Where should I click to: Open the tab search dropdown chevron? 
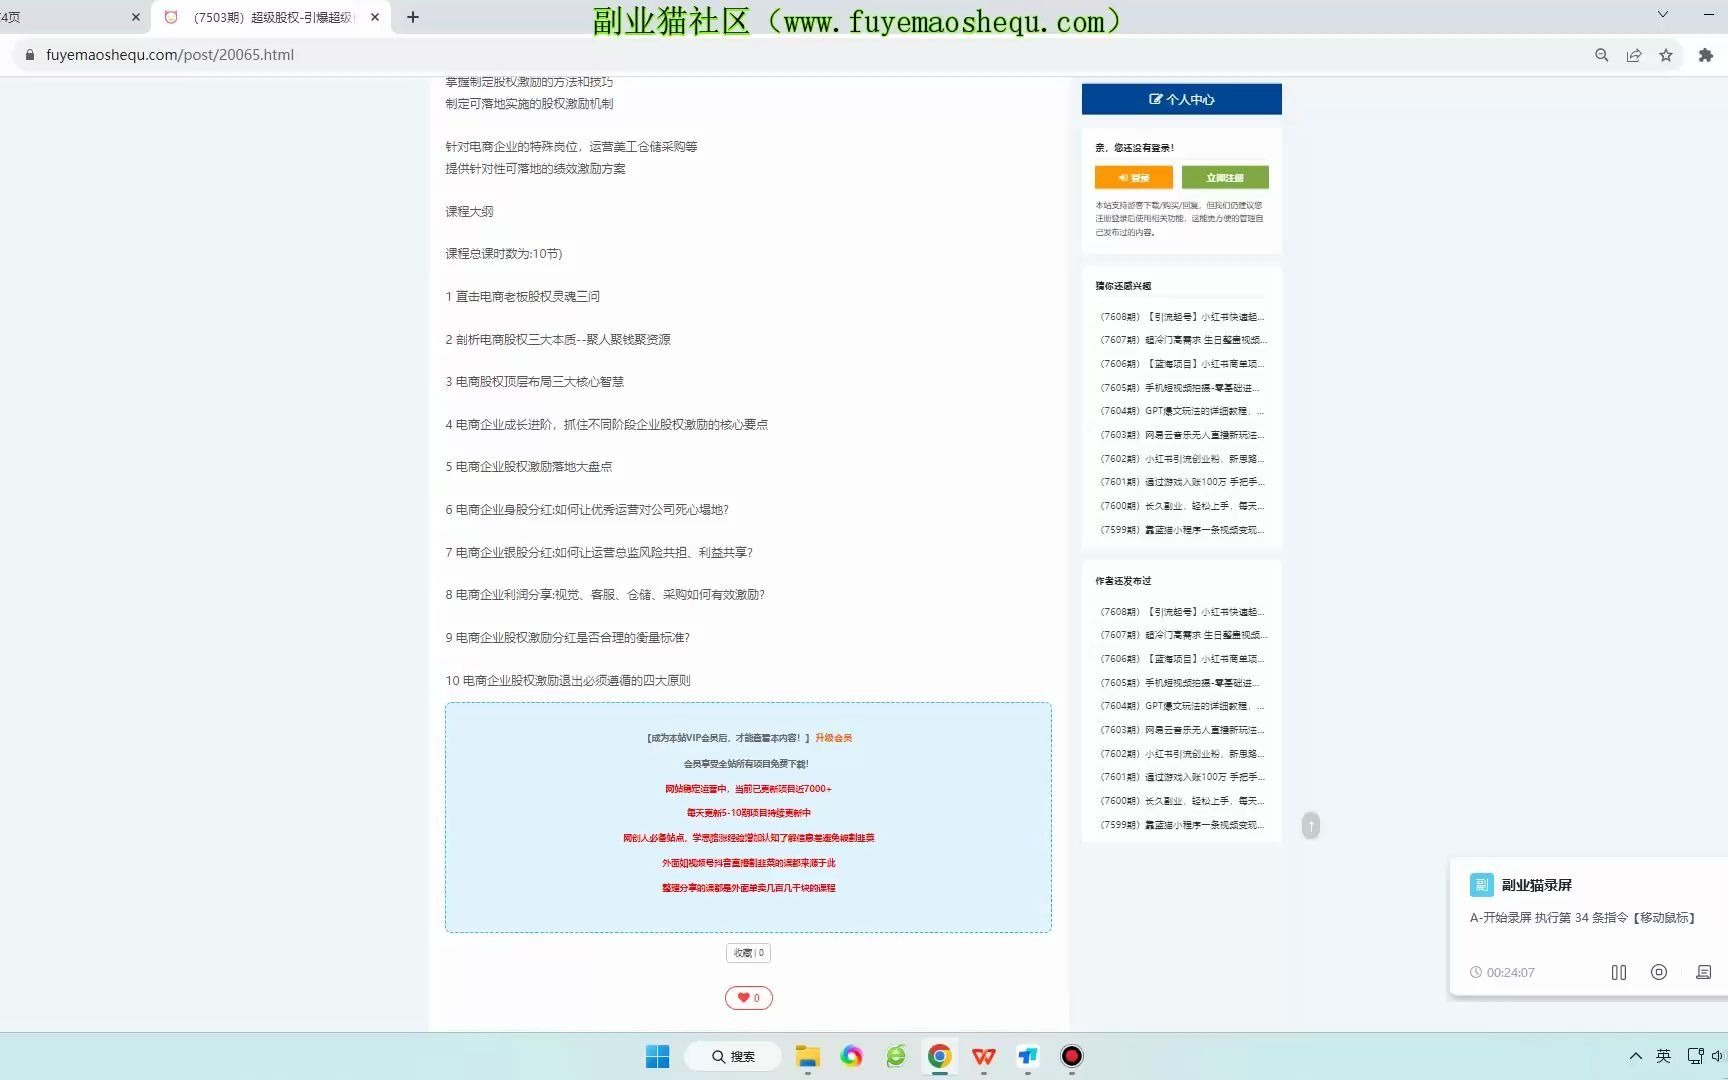click(1662, 14)
